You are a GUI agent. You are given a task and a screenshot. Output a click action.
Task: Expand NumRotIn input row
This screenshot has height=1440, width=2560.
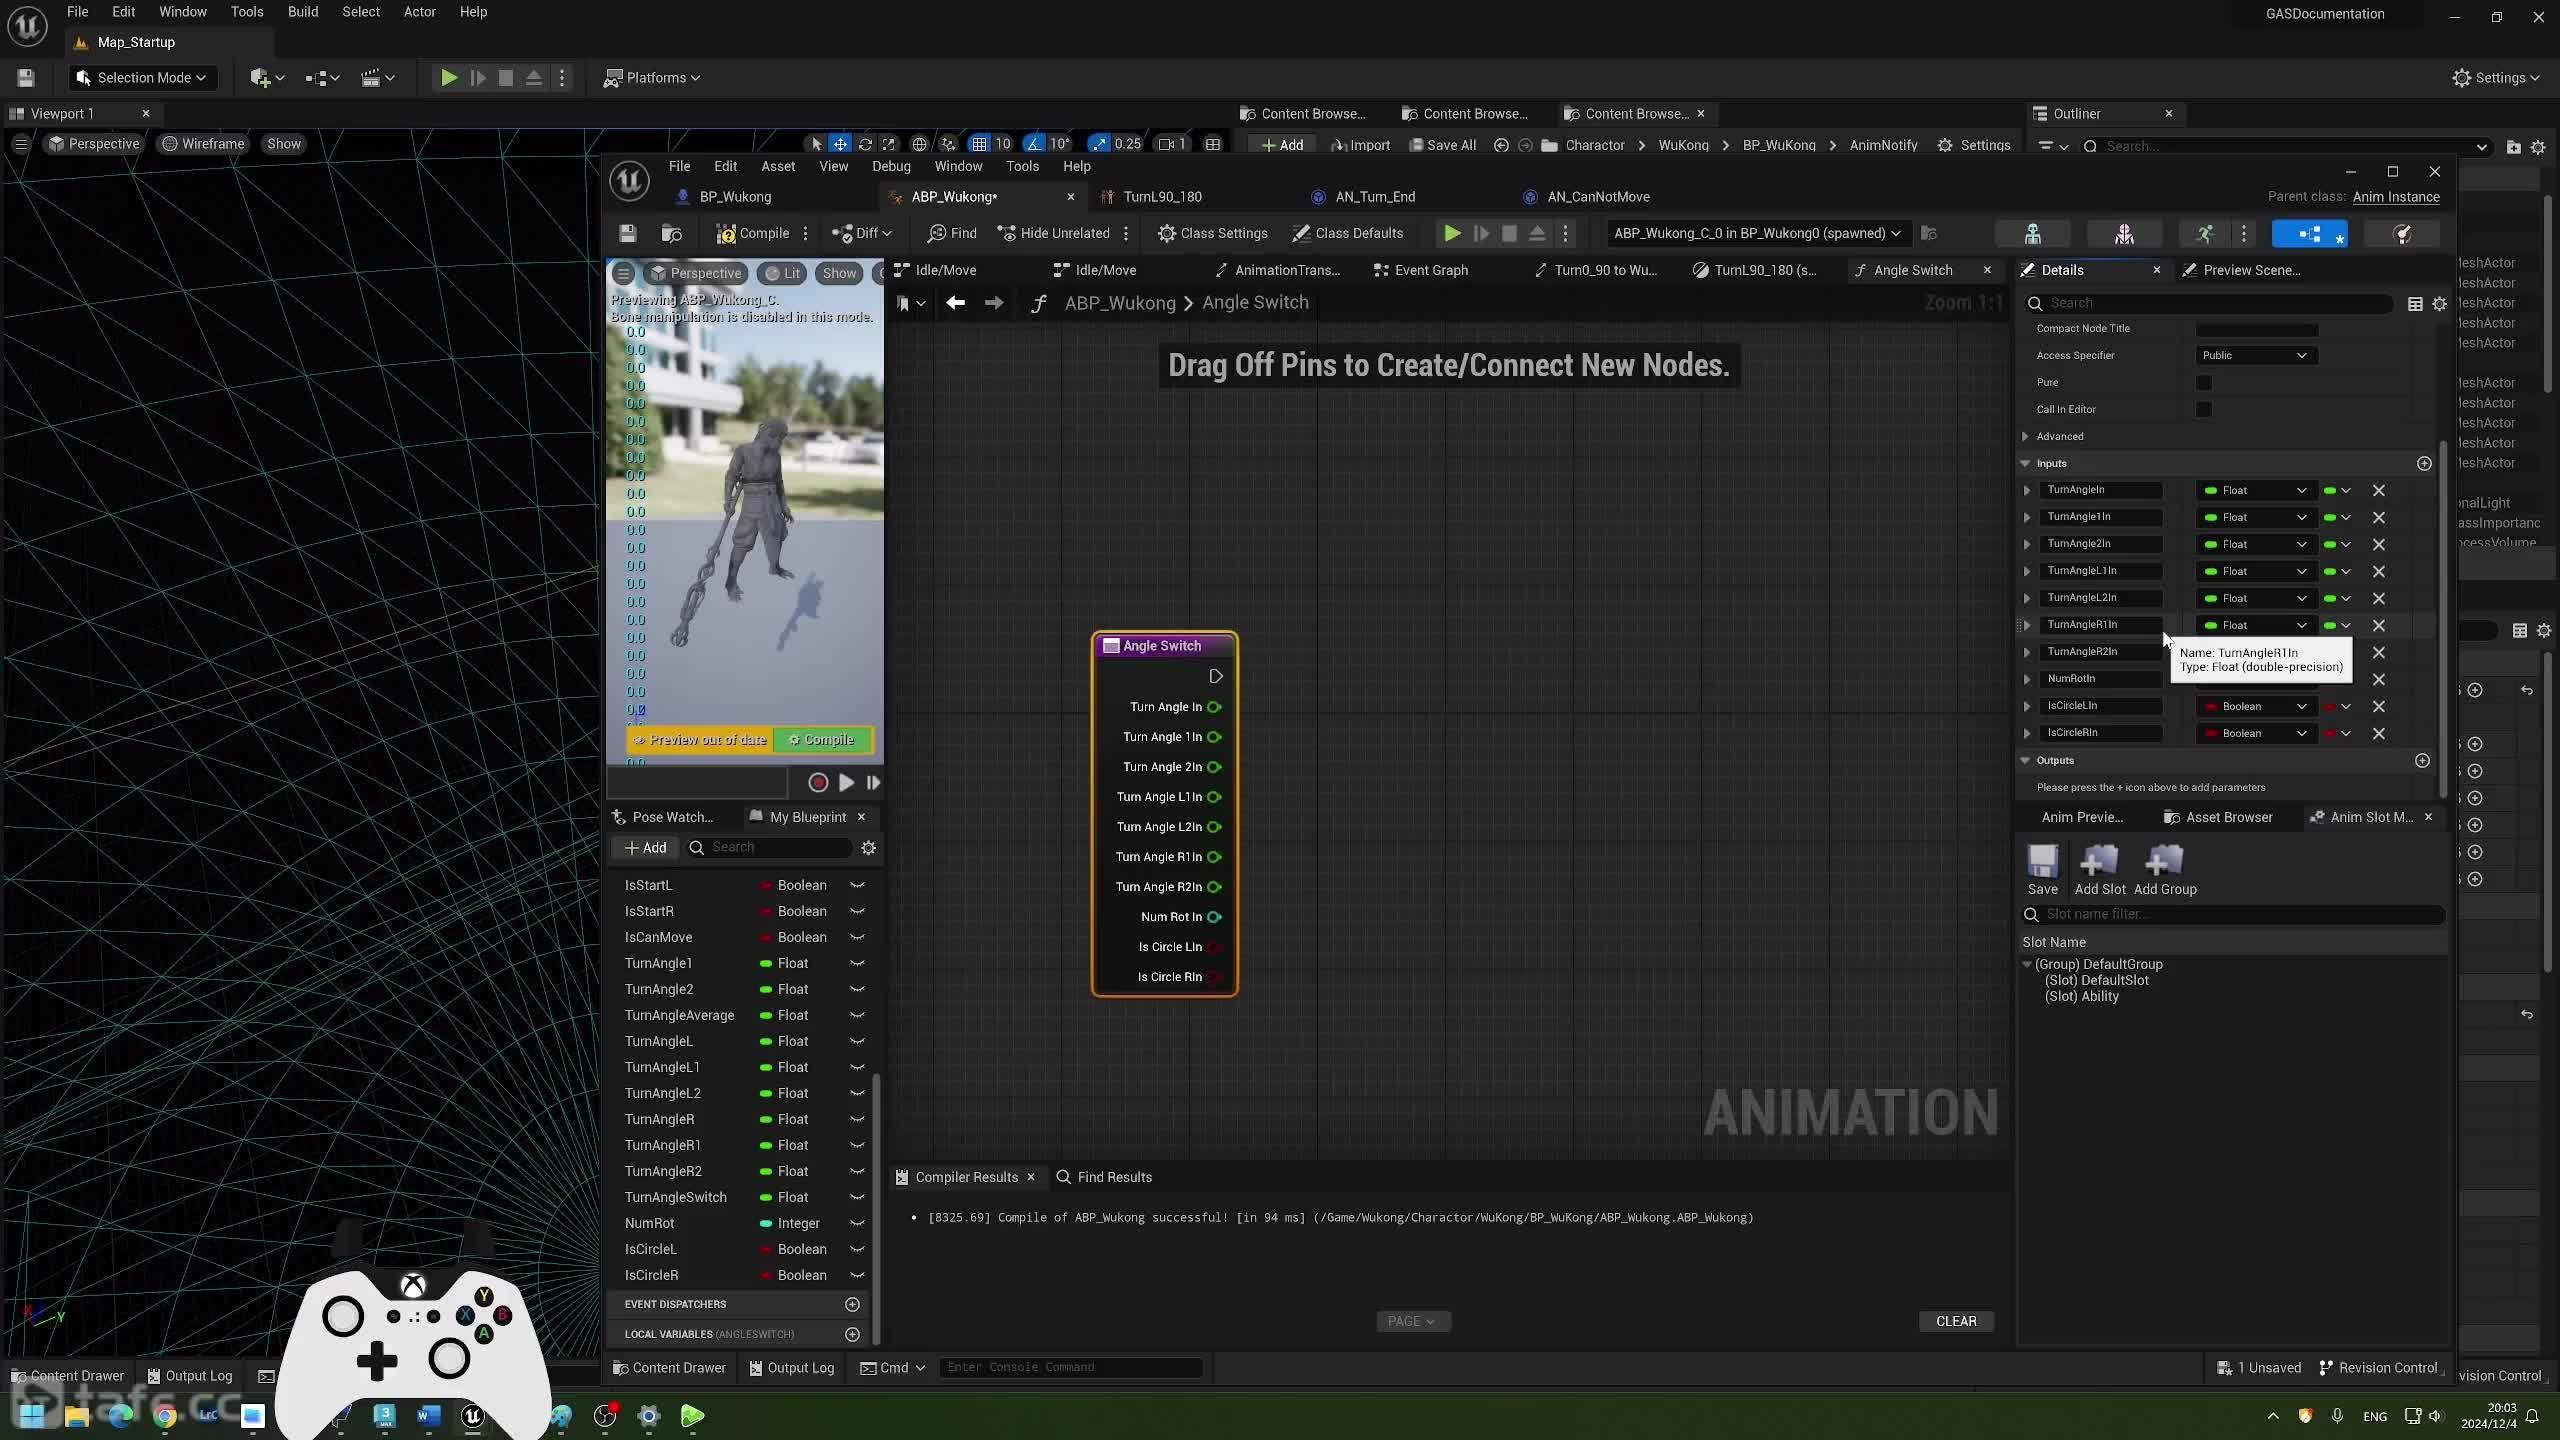tap(2027, 679)
